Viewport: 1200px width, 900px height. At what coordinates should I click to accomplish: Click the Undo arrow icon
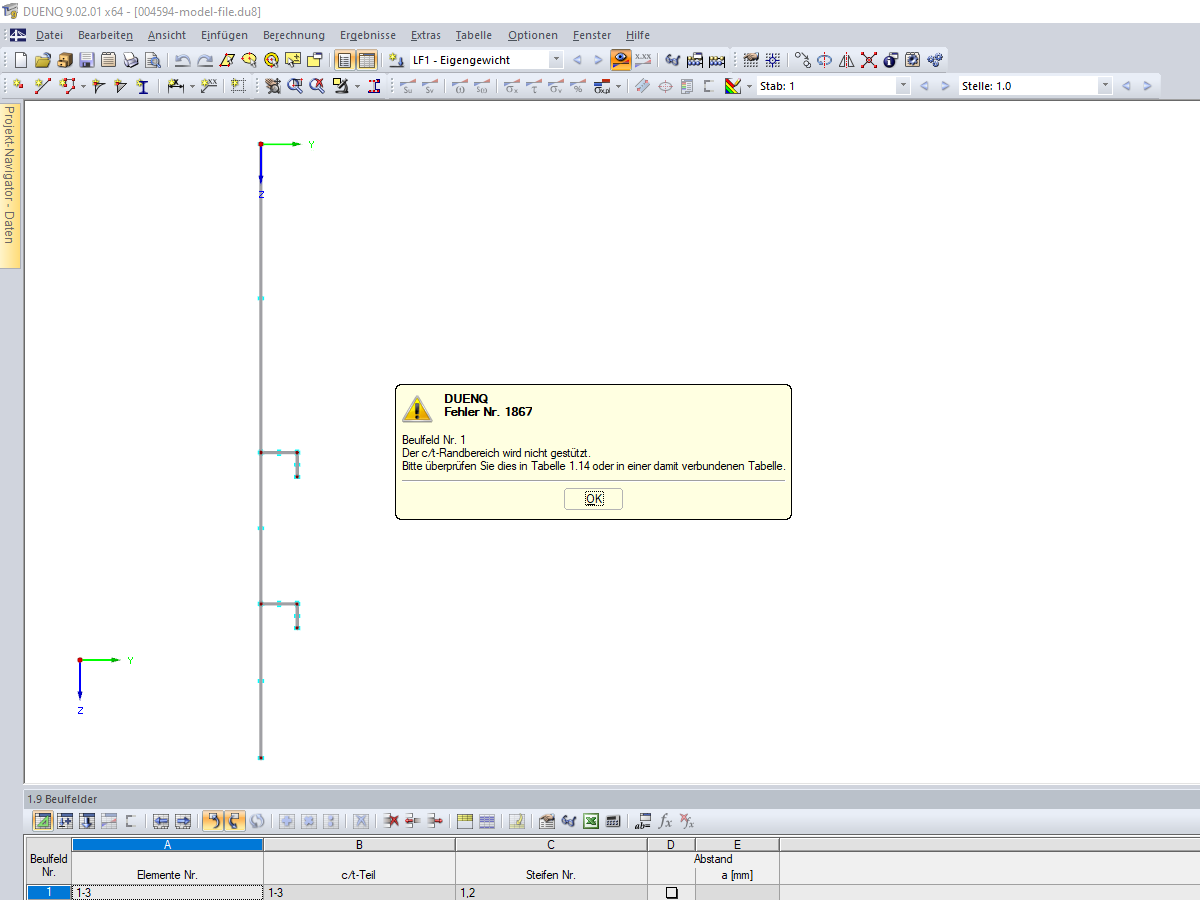[x=183, y=60]
